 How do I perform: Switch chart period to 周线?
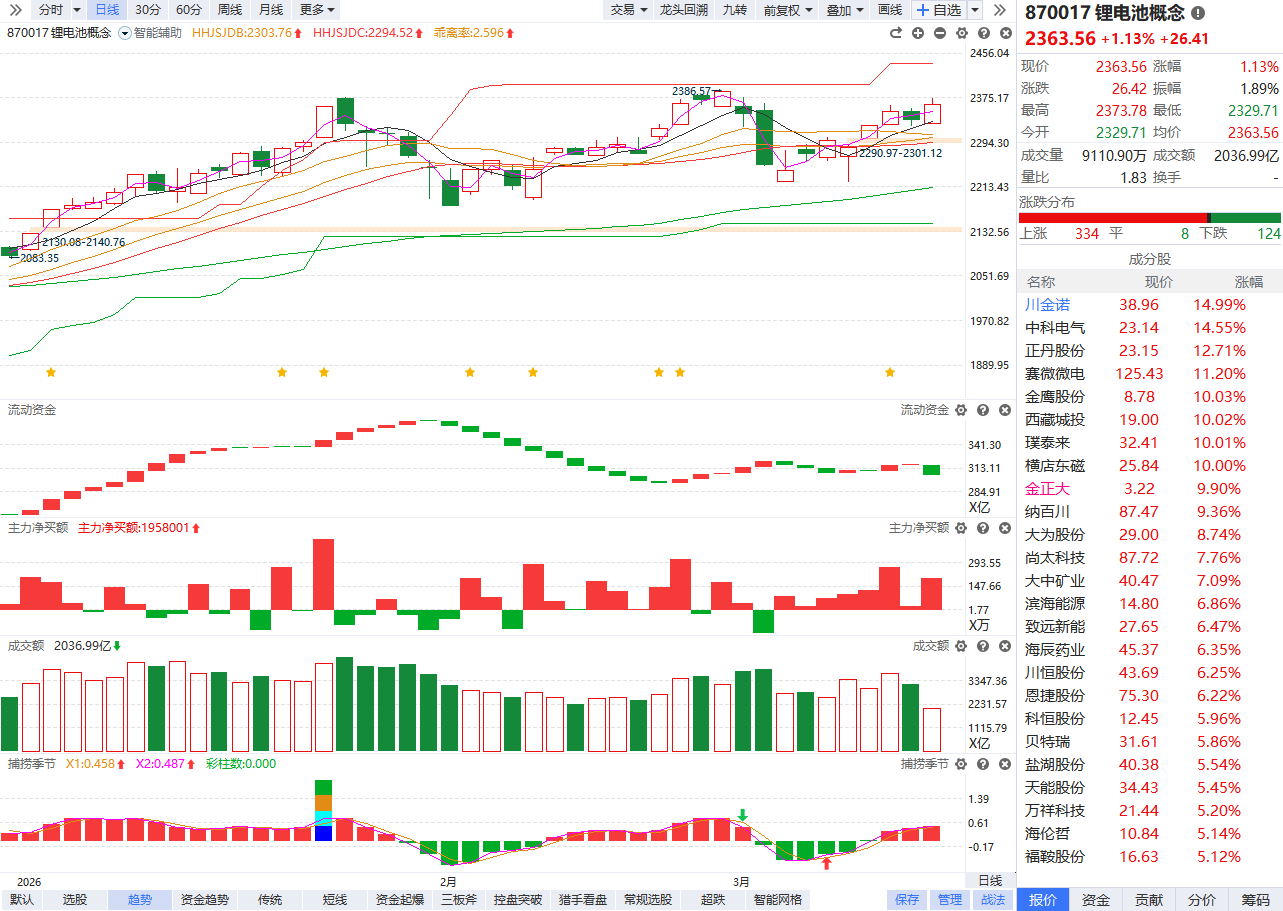pos(229,10)
